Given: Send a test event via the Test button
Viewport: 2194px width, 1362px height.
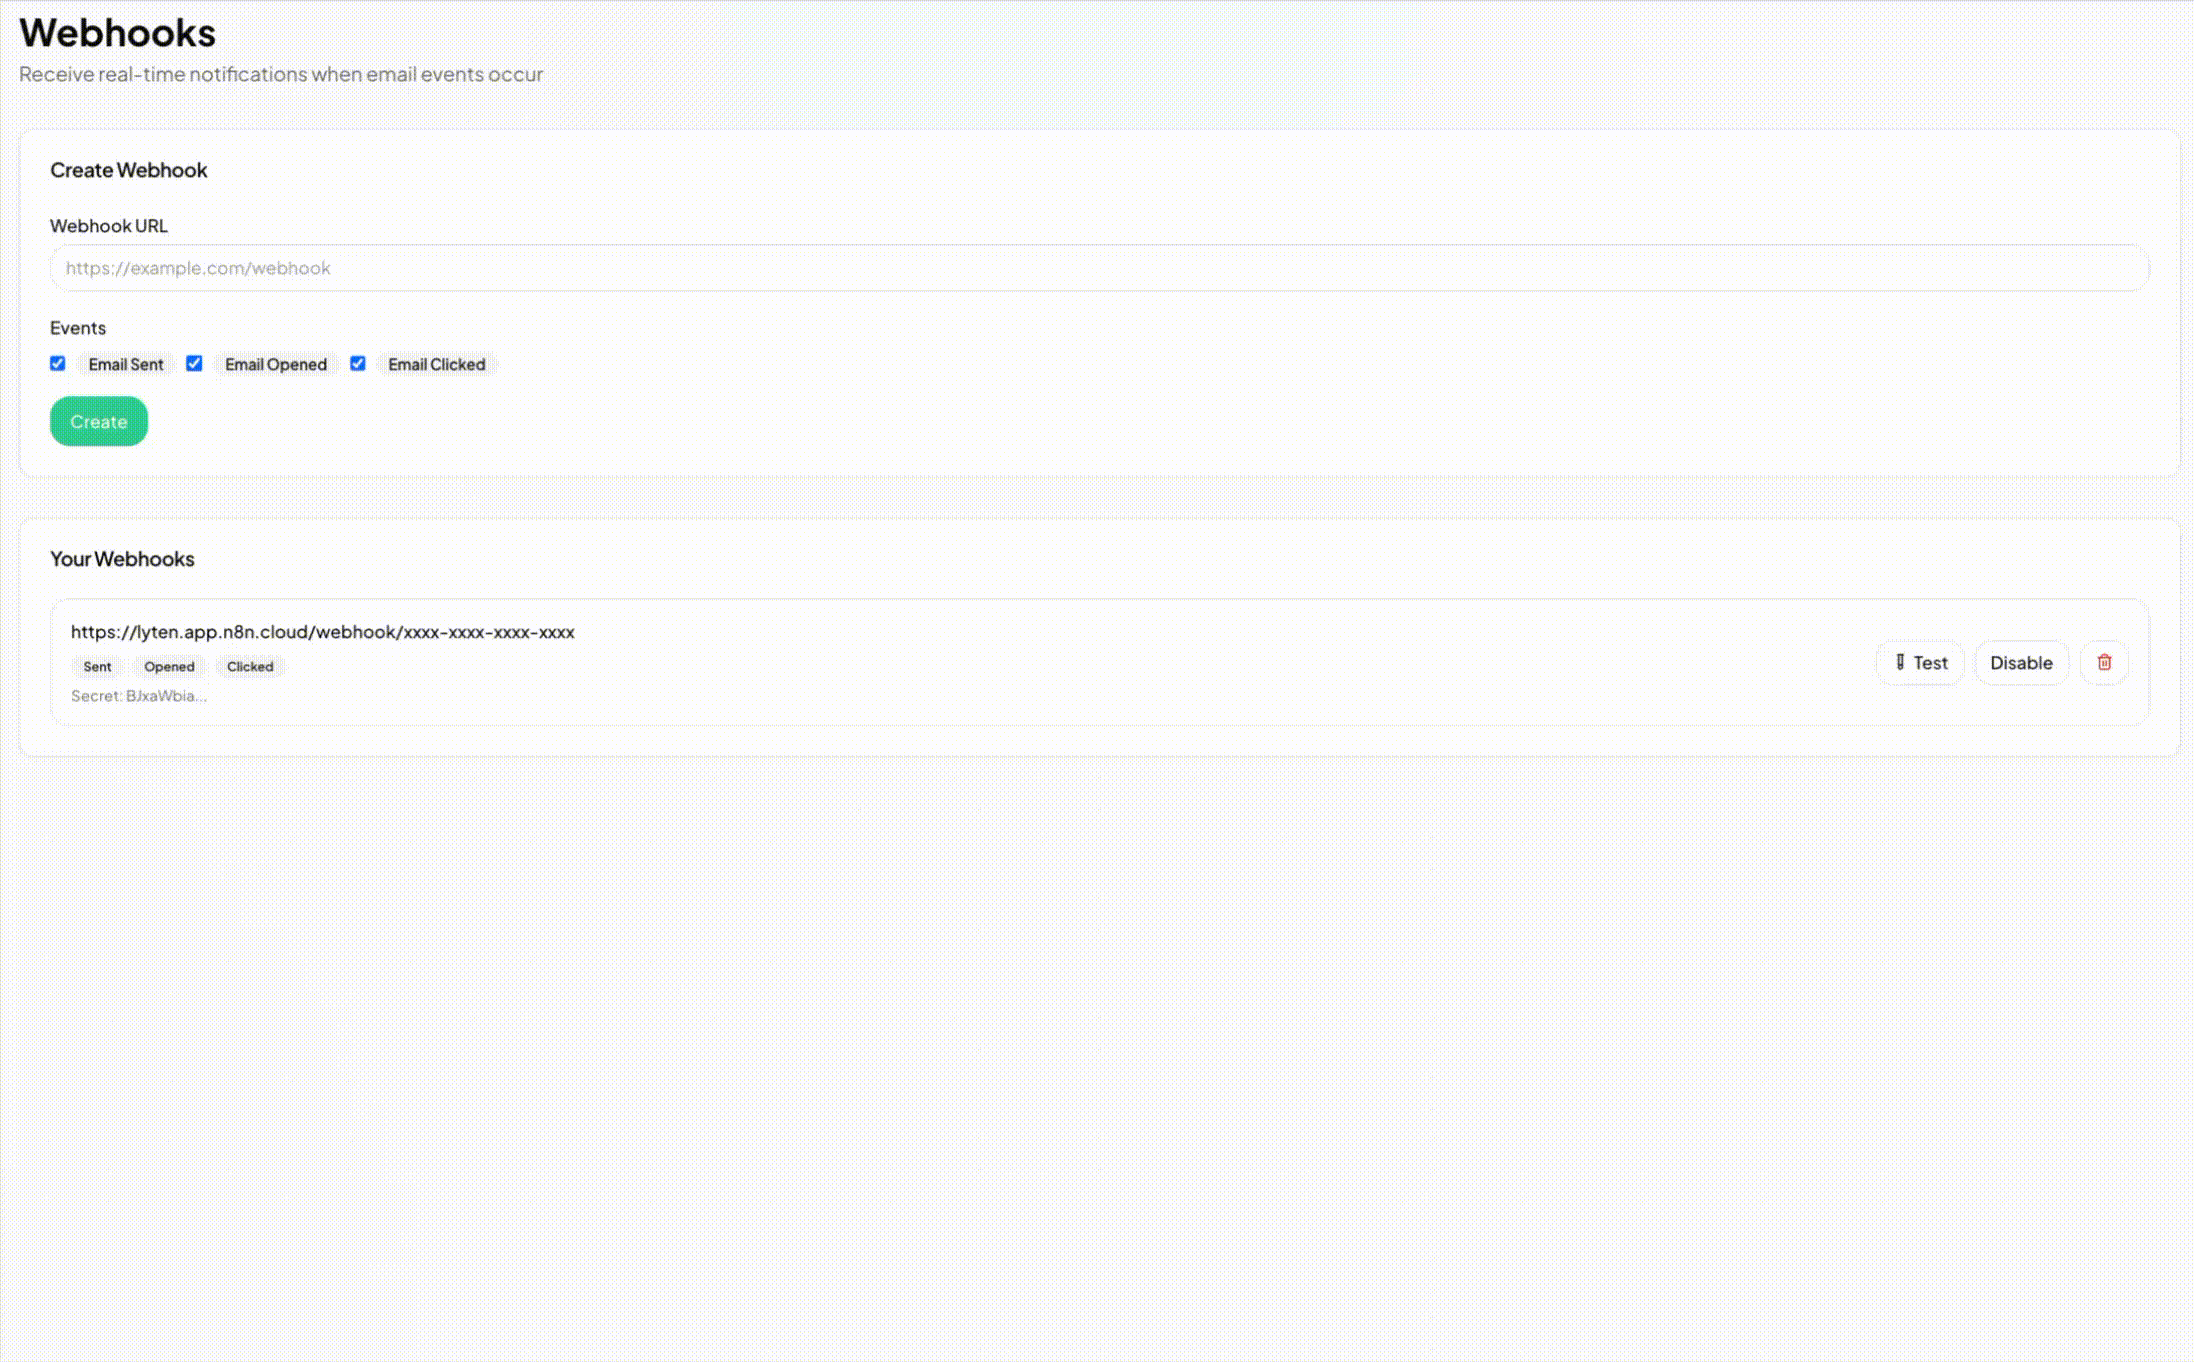Looking at the screenshot, I should pyautogui.click(x=1920, y=662).
